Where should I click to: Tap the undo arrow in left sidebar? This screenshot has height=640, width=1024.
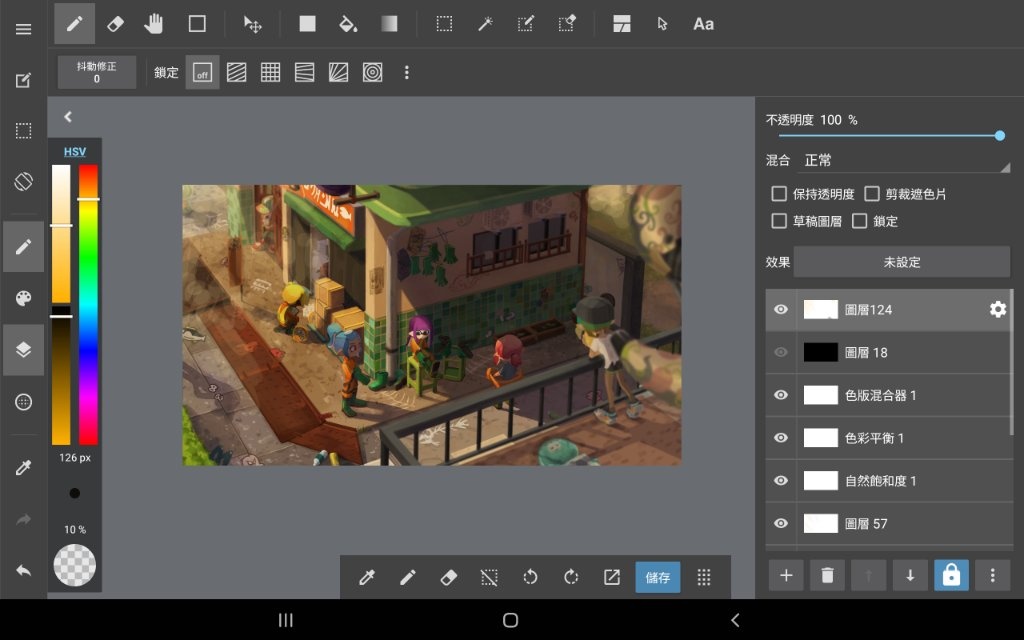[x=24, y=570]
